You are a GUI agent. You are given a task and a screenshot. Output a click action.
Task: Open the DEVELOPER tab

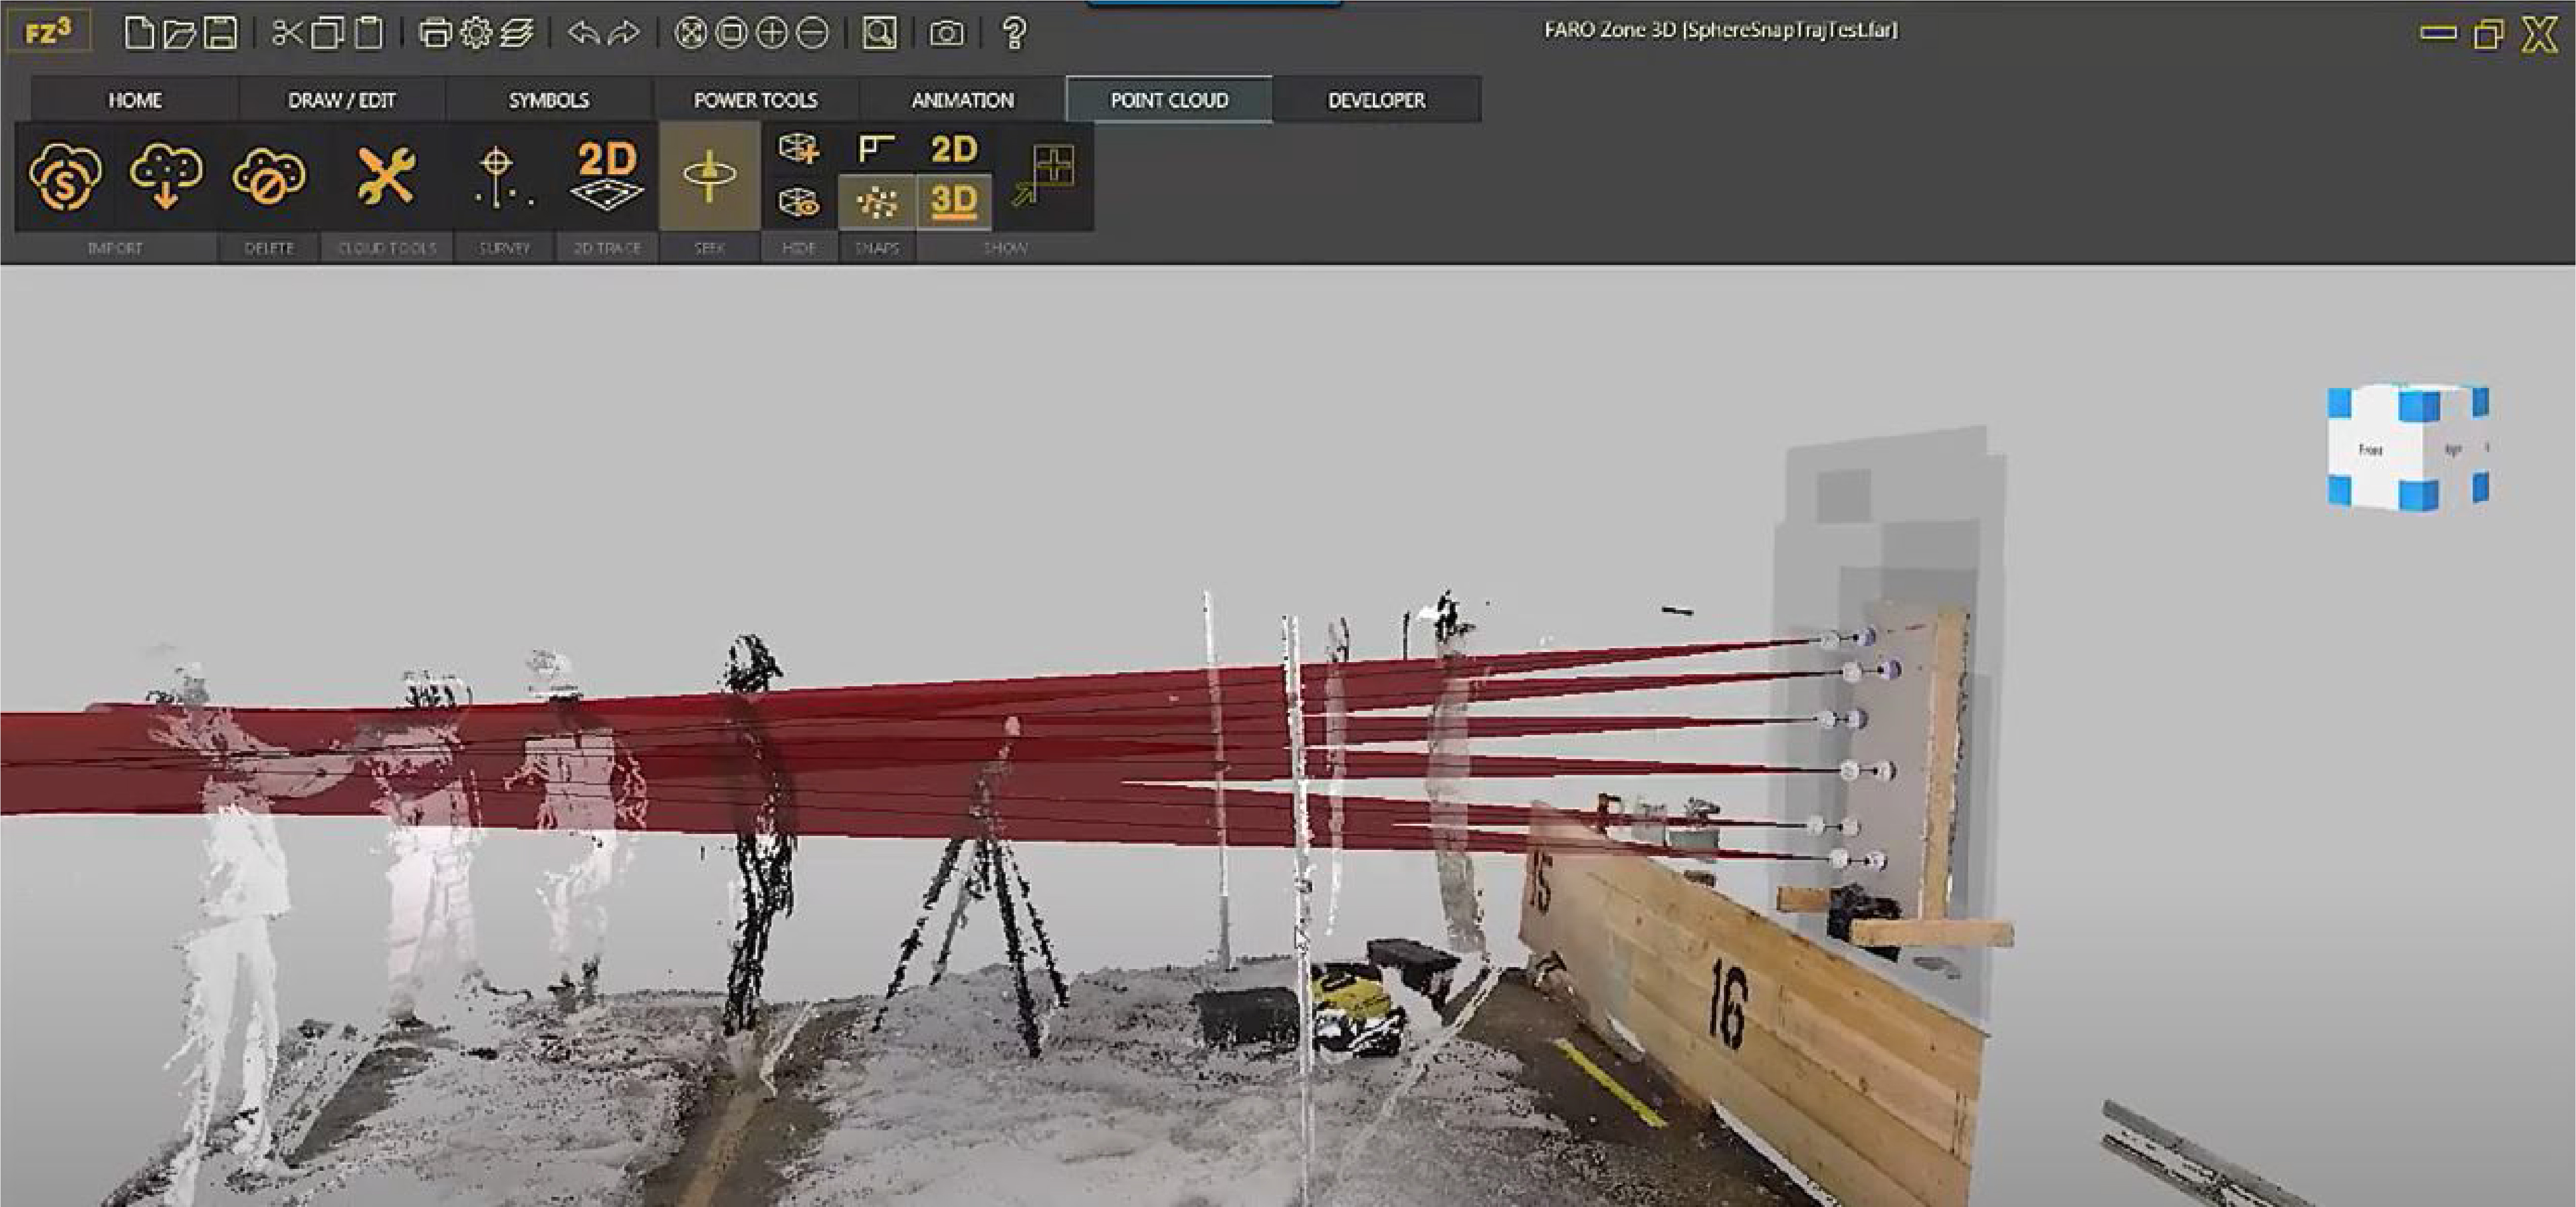[x=1377, y=100]
